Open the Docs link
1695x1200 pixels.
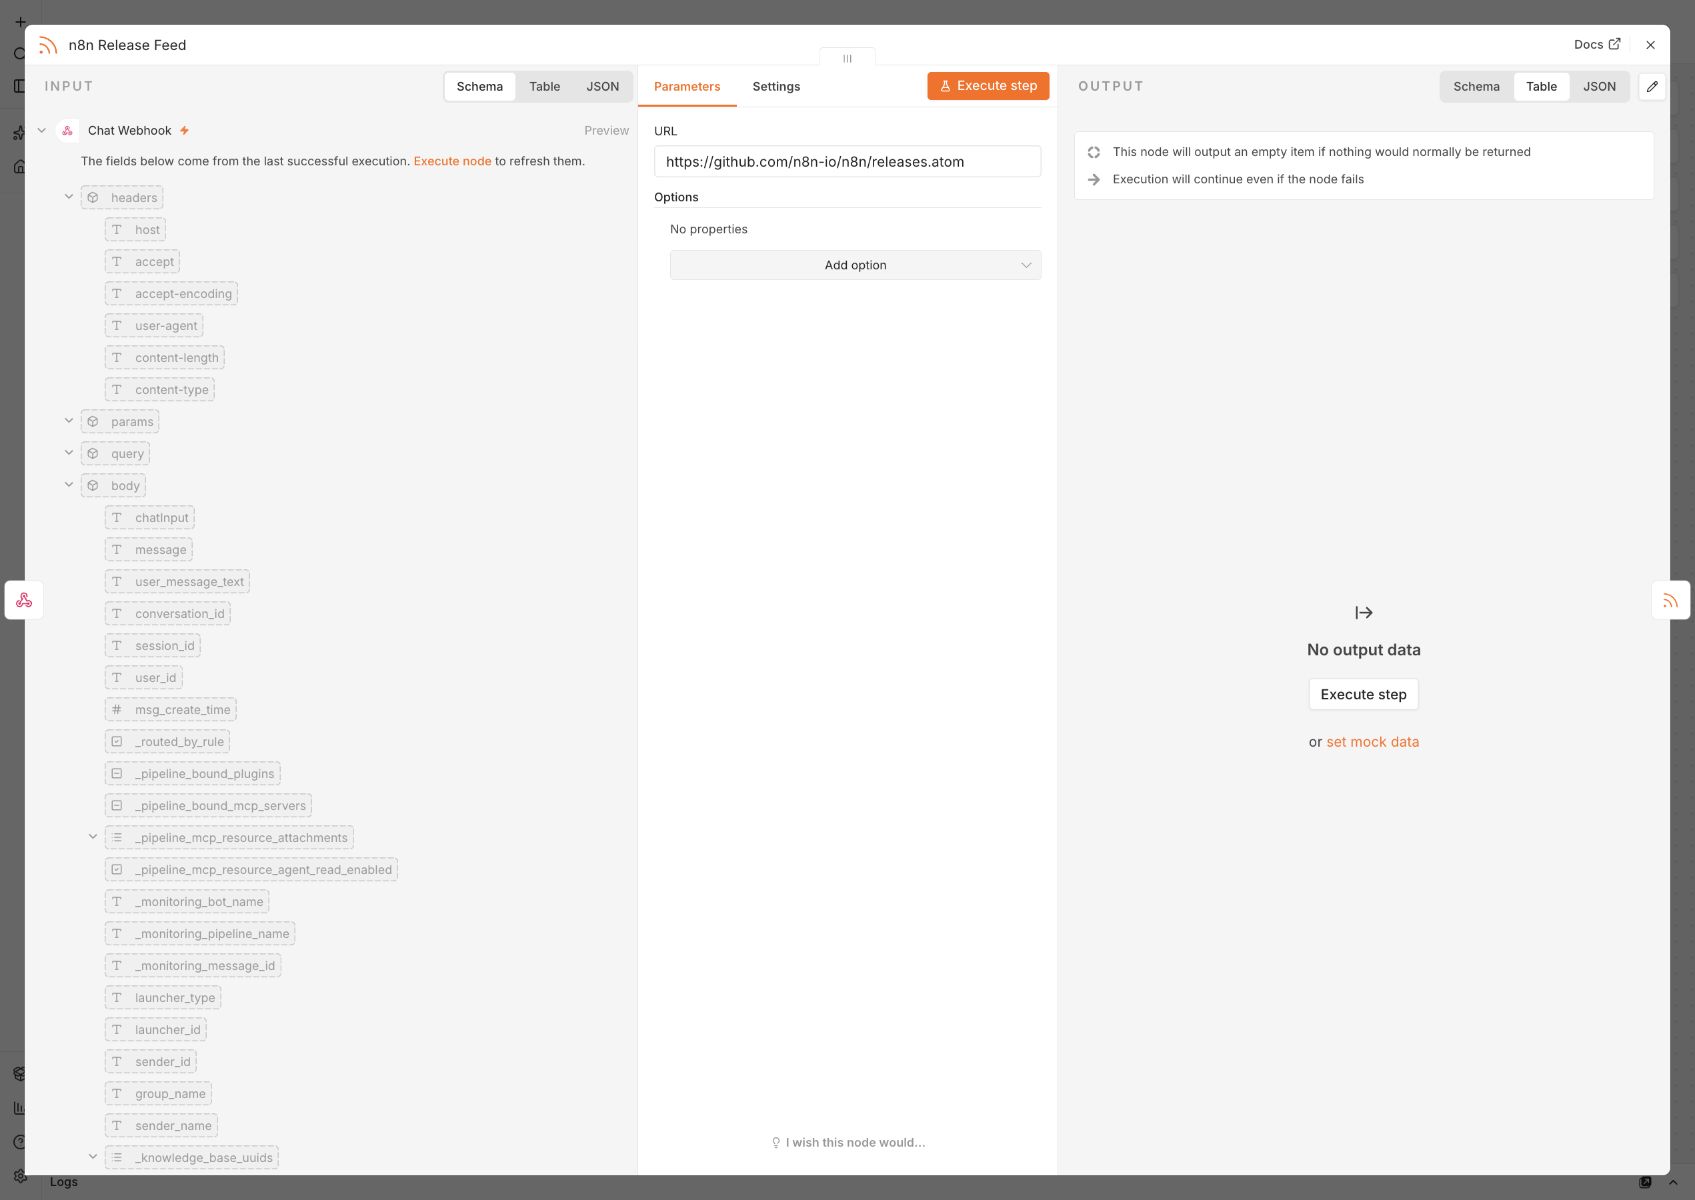pos(1597,45)
